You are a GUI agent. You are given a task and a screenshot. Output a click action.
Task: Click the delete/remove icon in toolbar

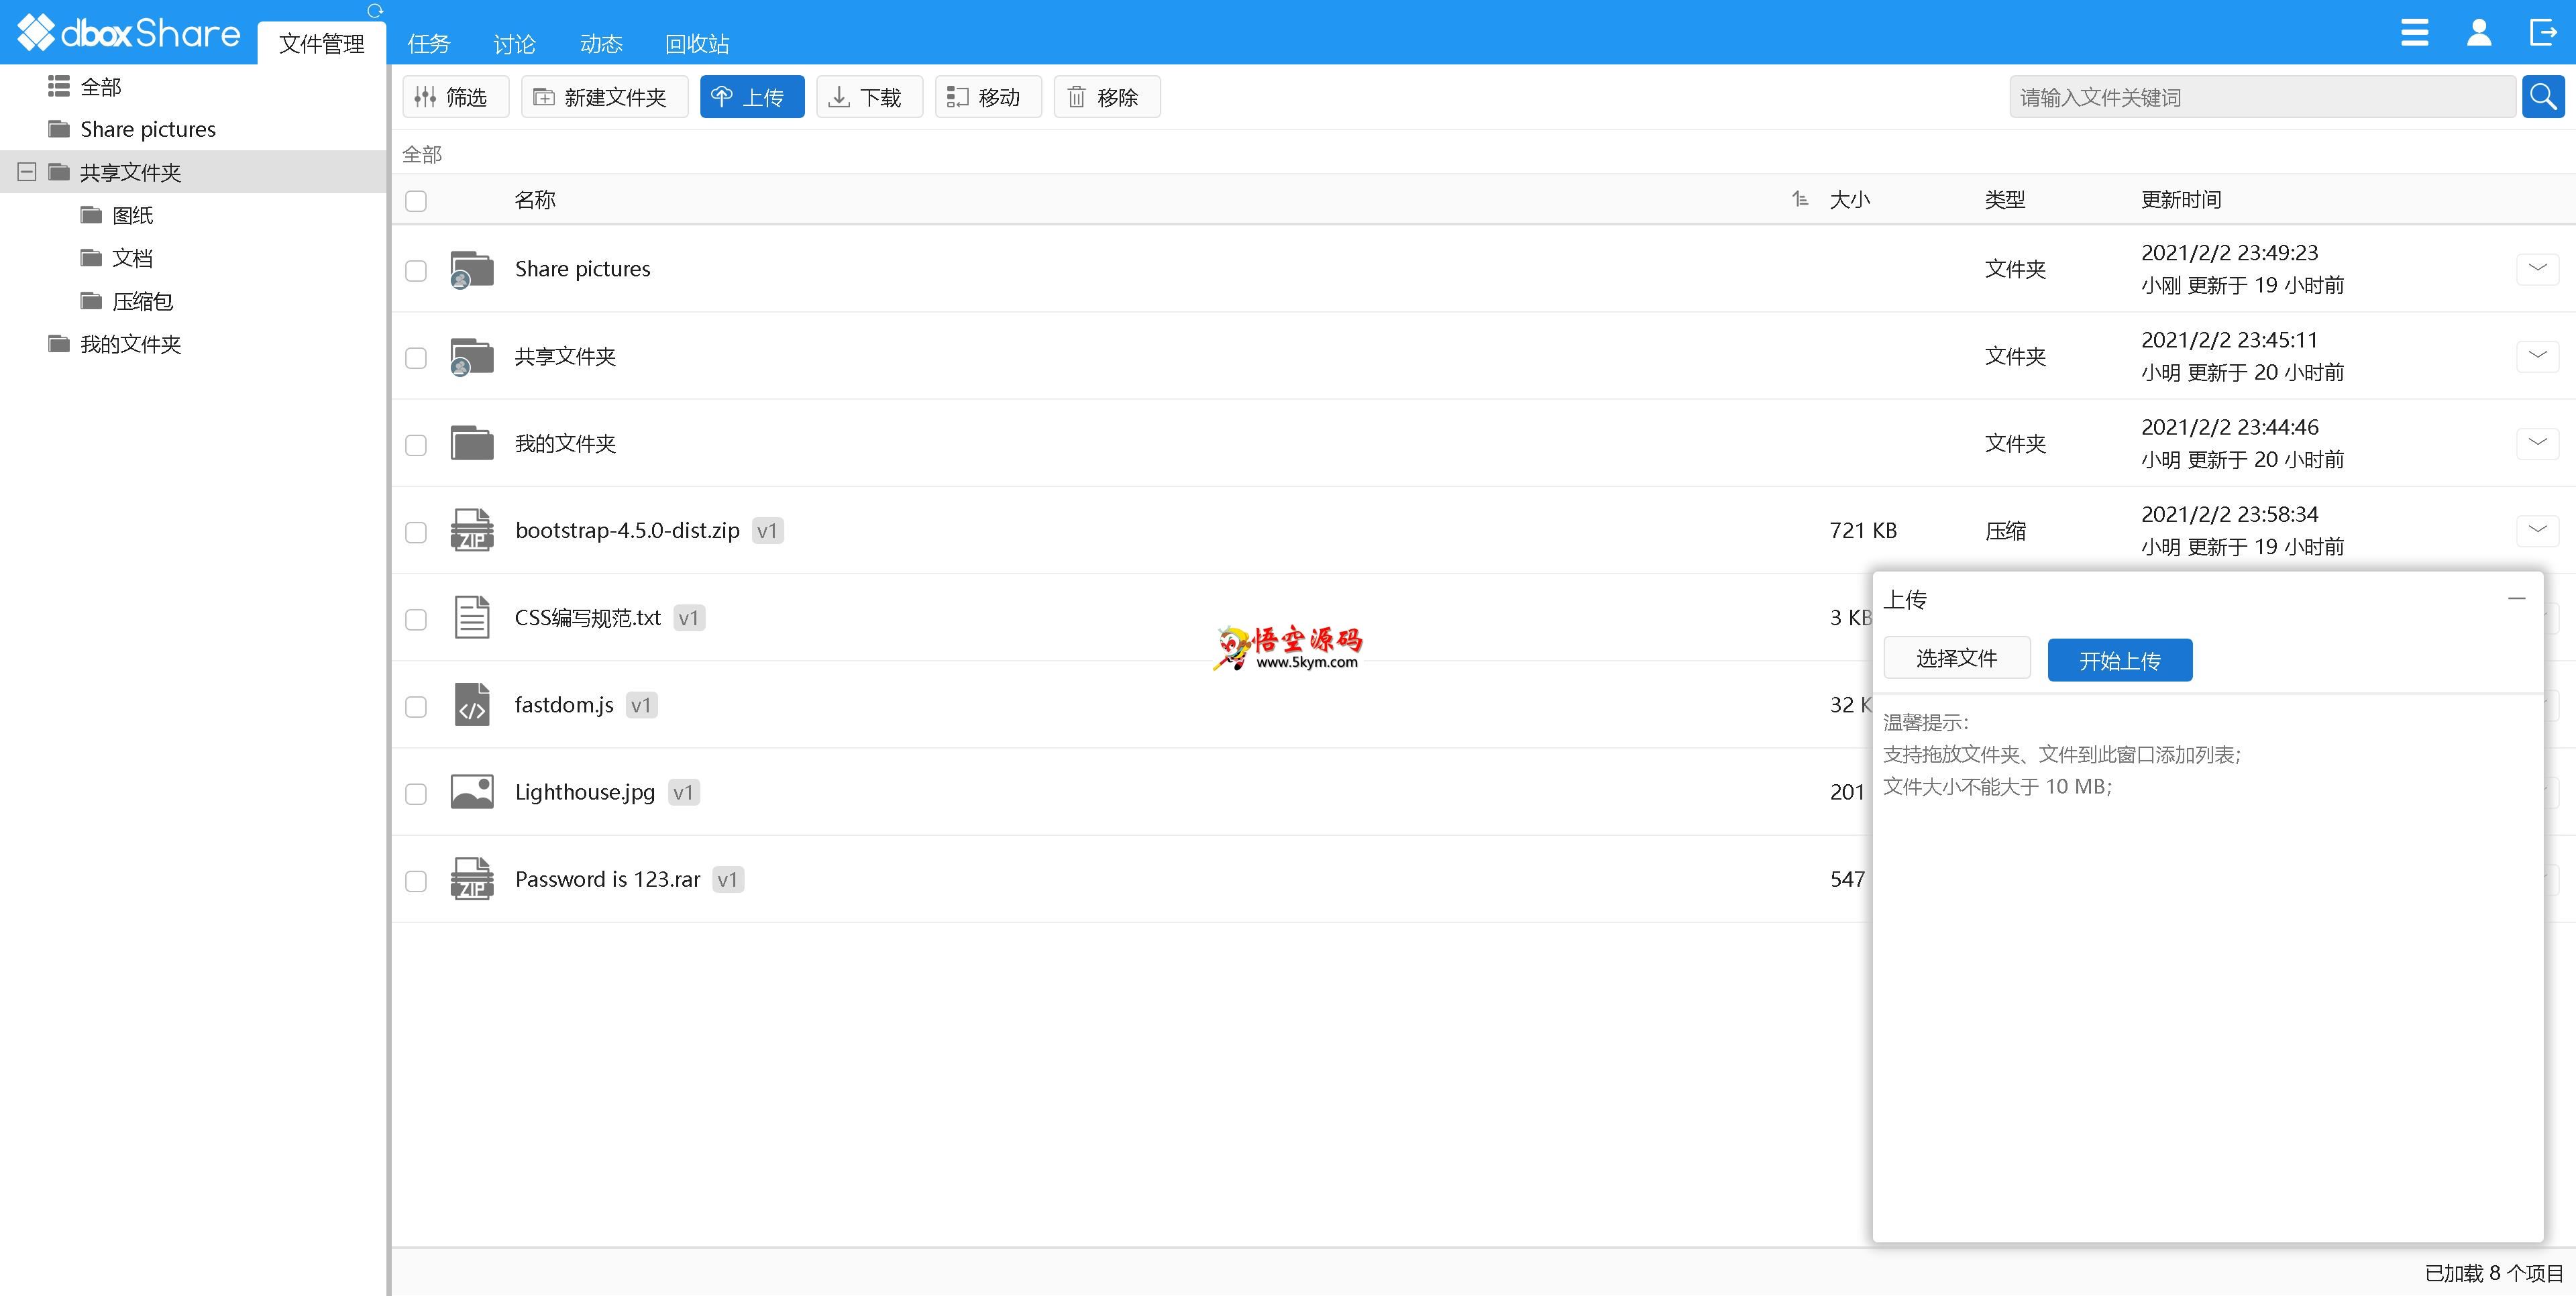(x=1104, y=96)
